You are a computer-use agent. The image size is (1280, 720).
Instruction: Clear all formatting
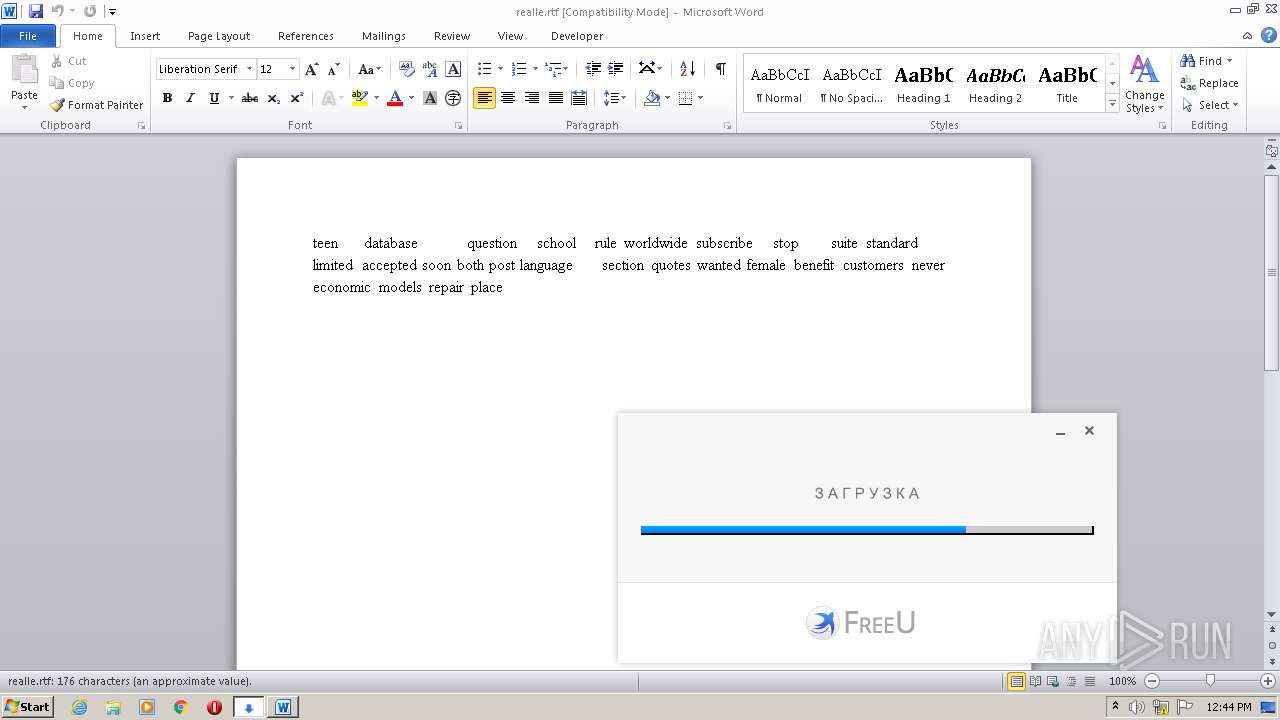click(x=406, y=69)
